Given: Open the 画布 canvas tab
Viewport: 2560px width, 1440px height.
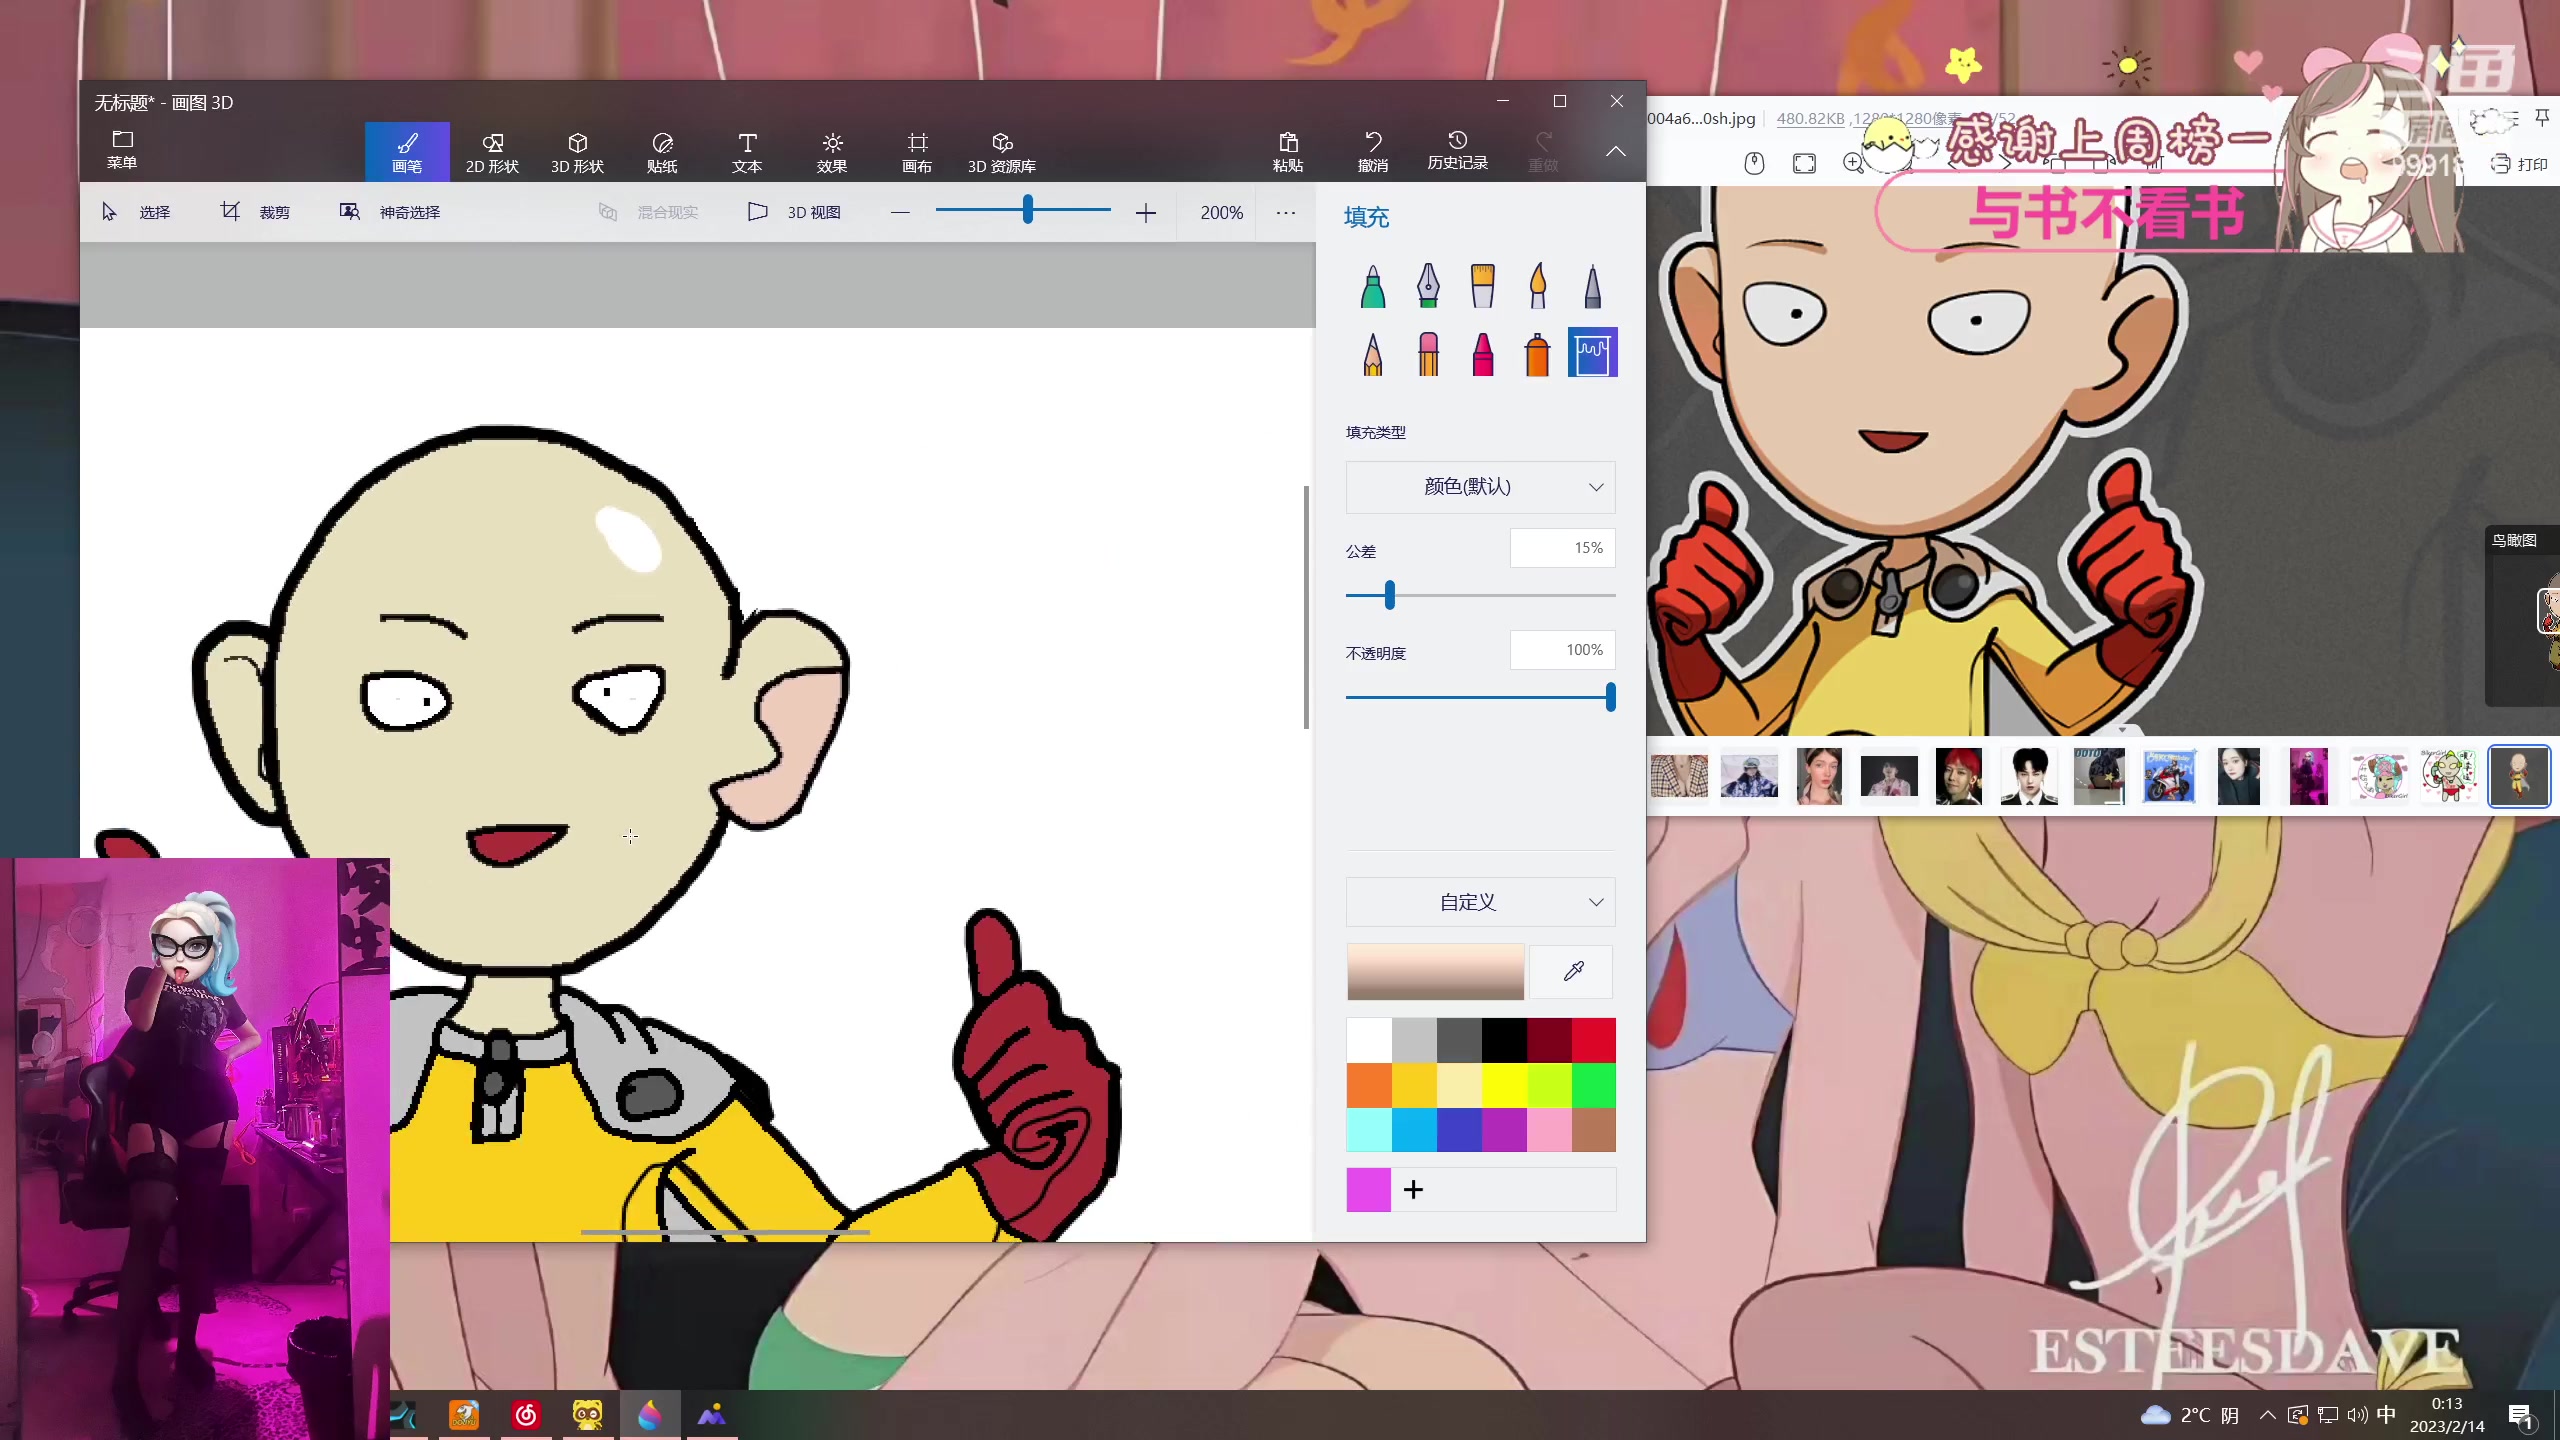Looking at the screenshot, I should pos(917,152).
